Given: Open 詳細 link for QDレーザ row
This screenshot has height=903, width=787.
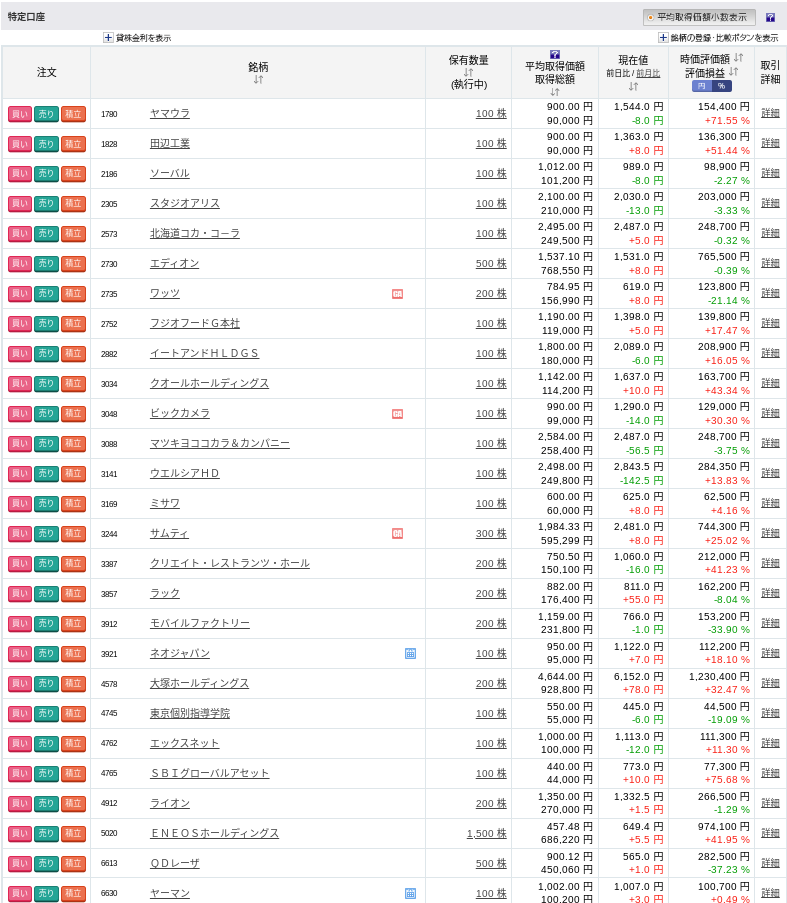Looking at the screenshot, I should click(x=770, y=863).
